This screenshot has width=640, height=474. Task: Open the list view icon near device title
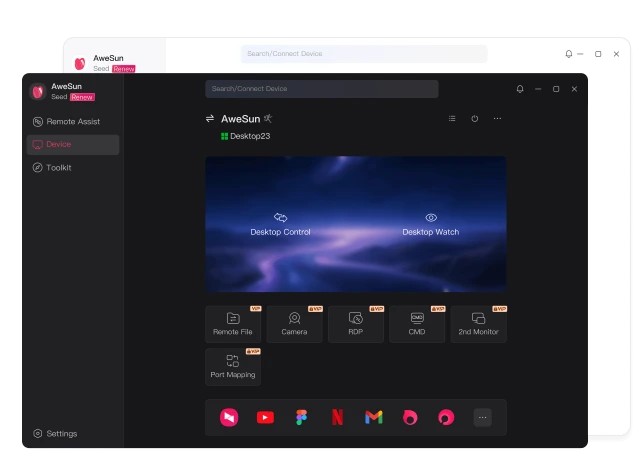[452, 118]
